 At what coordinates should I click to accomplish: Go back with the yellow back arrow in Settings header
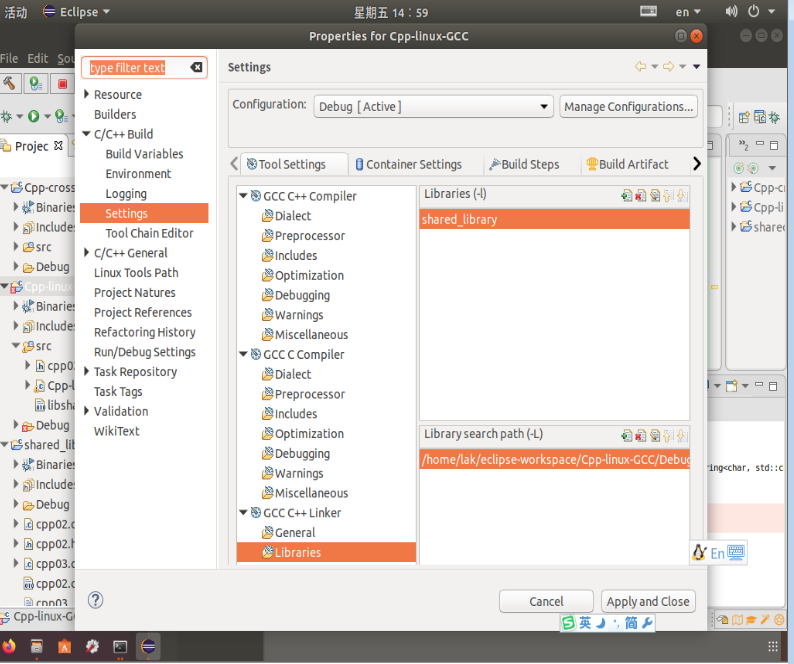(x=641, y=66)
